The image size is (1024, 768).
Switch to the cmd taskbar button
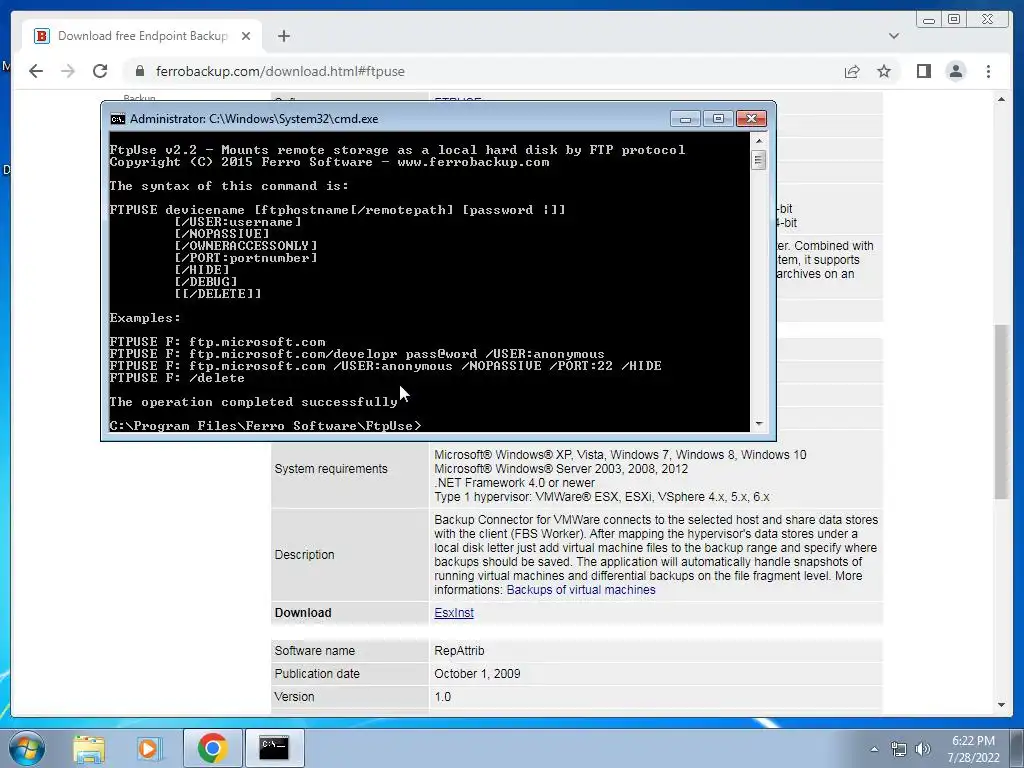pos(274,748)
